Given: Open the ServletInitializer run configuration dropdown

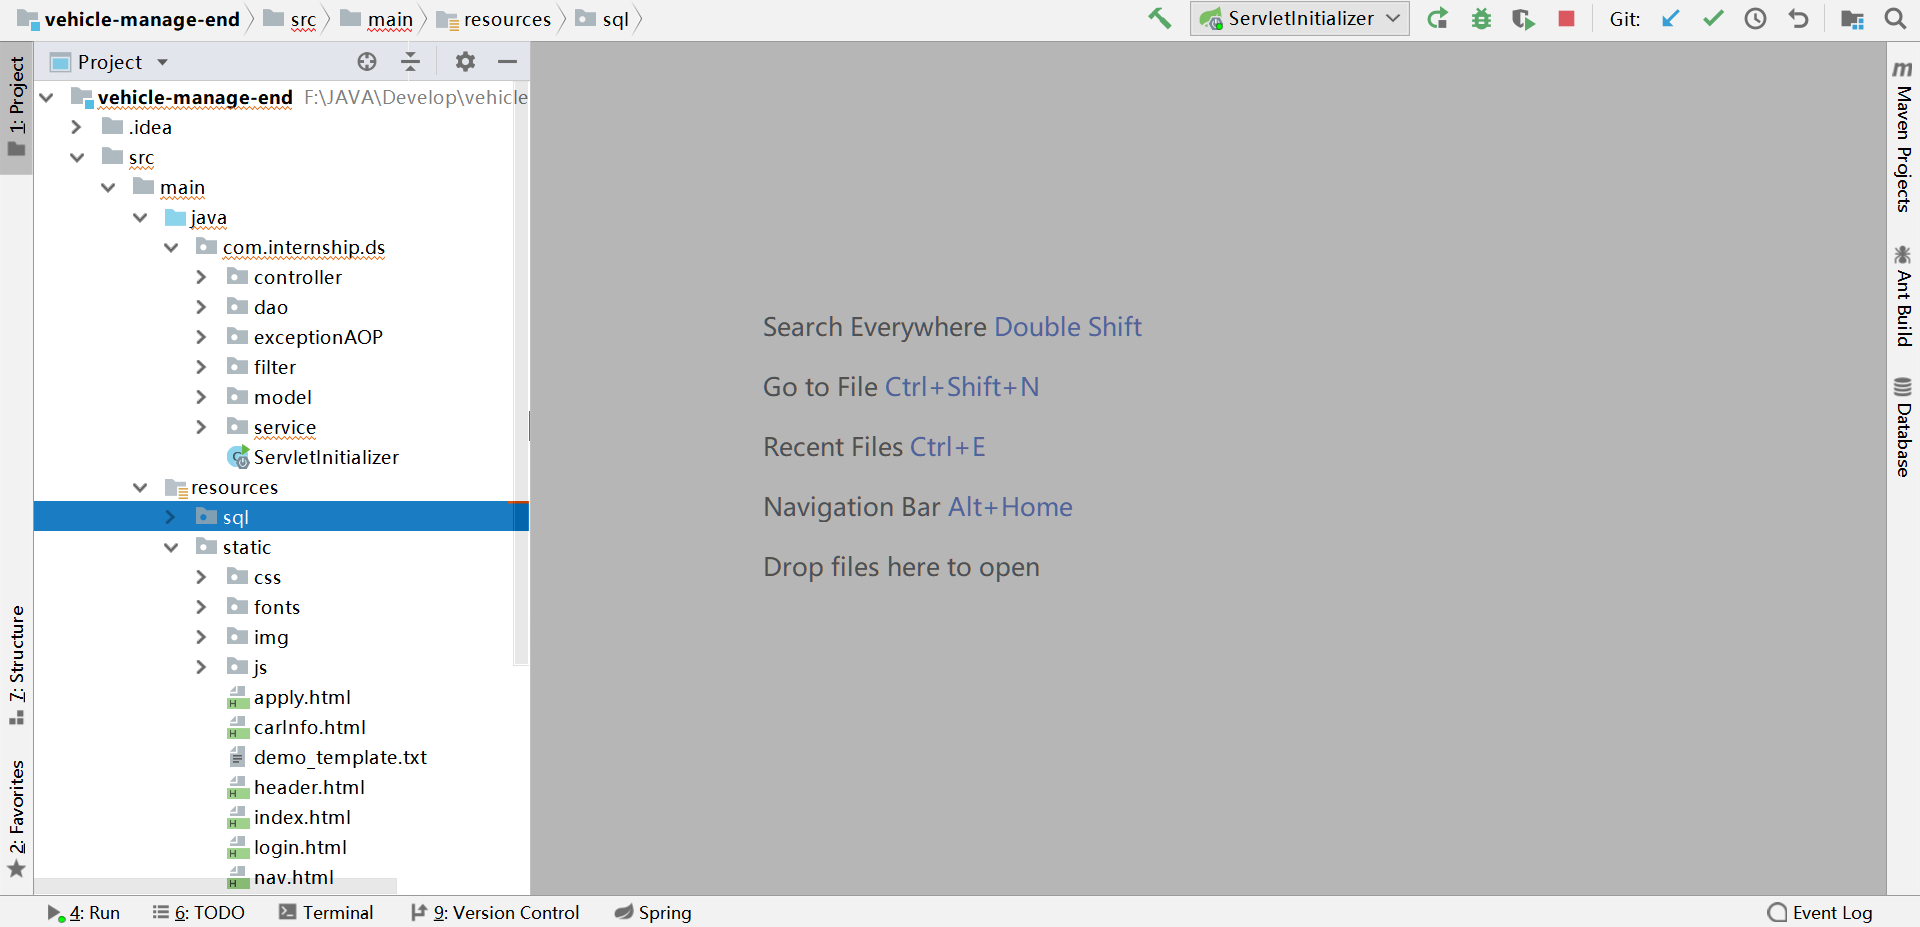Looking at the screenshot, I should pos(1299,18).
